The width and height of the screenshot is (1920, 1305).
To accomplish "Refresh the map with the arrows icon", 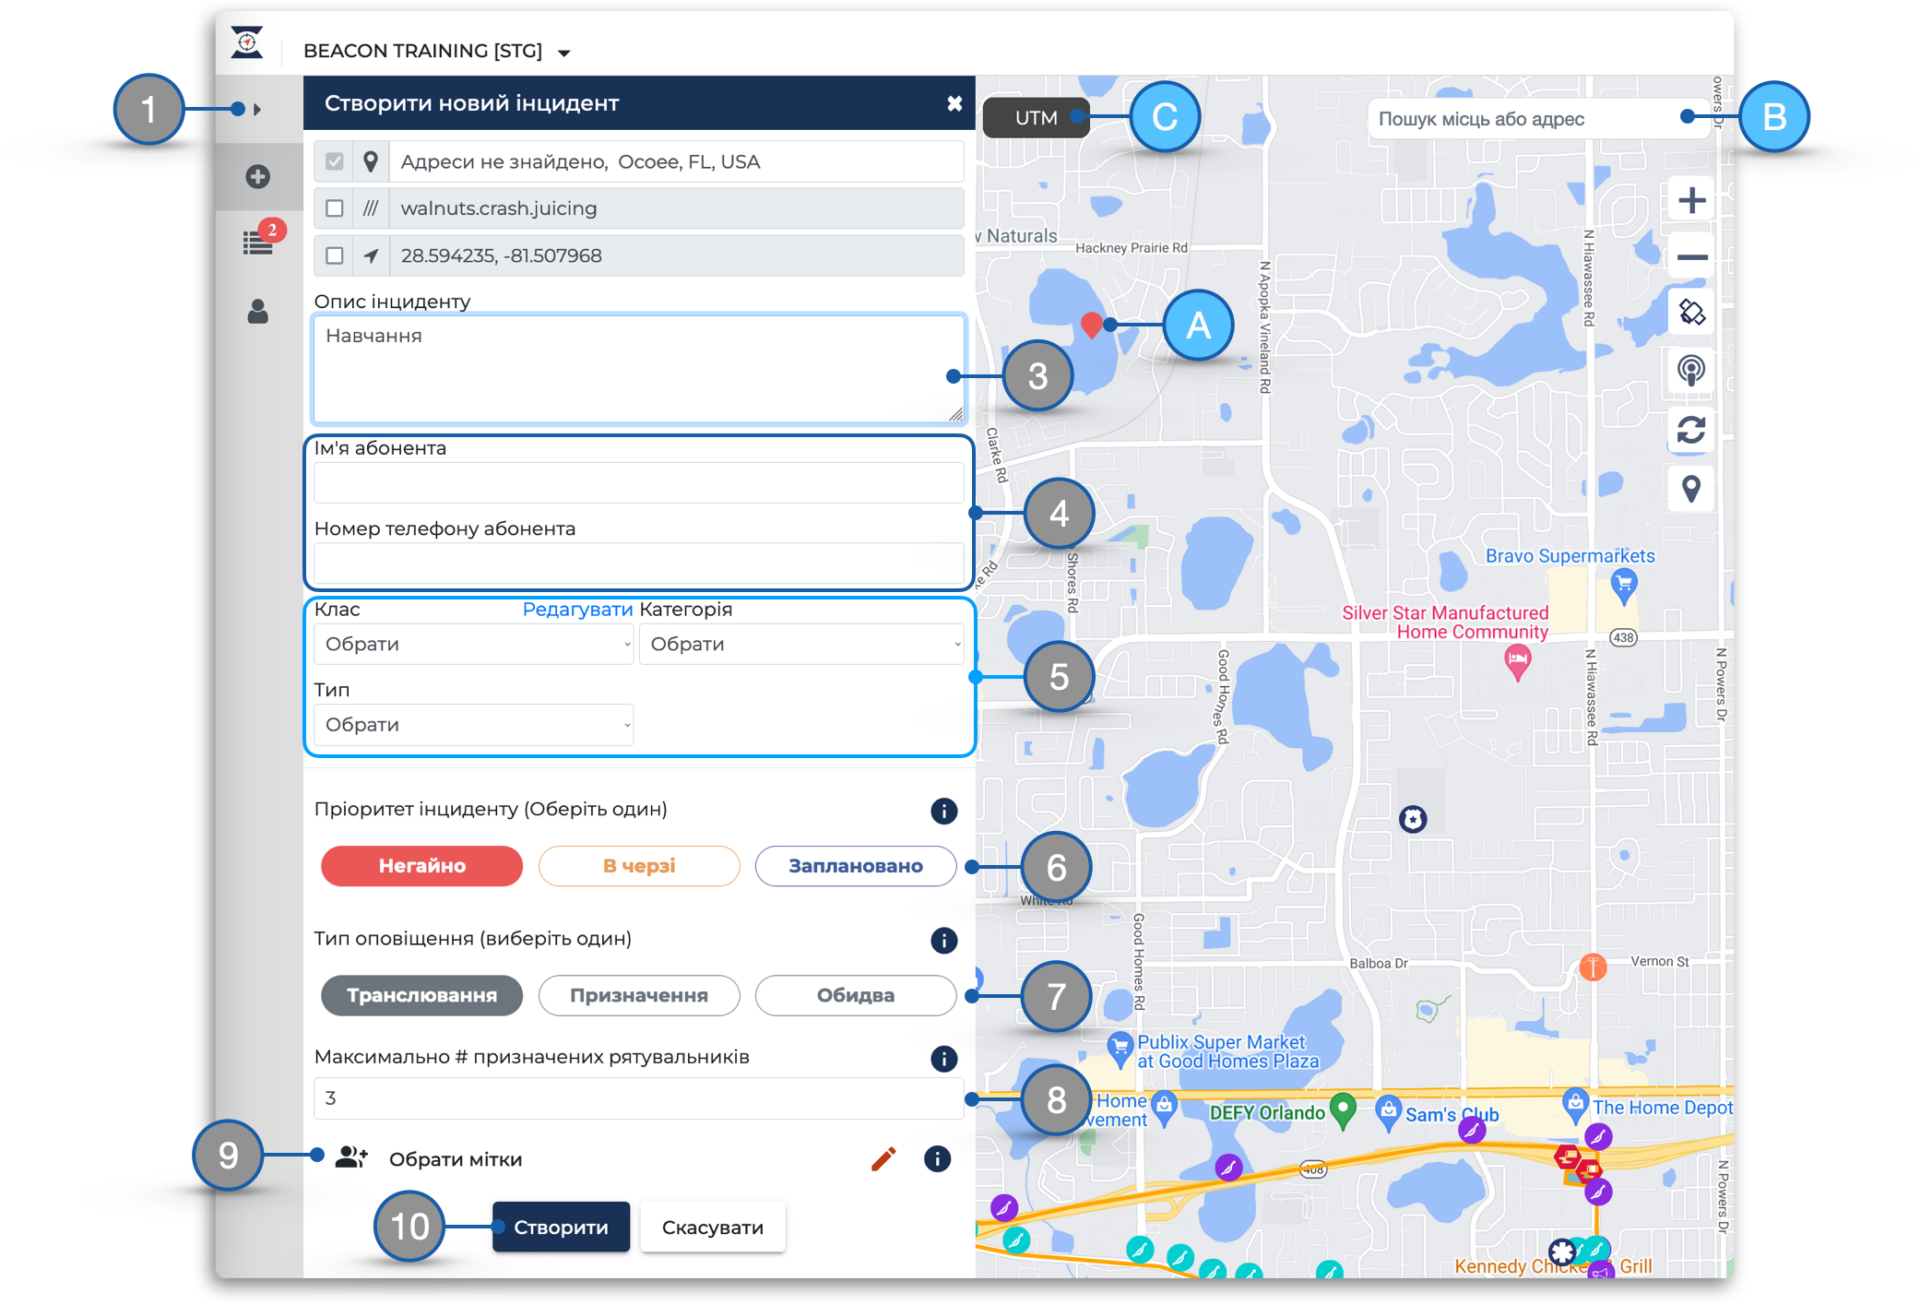I will click(1691, 430).
